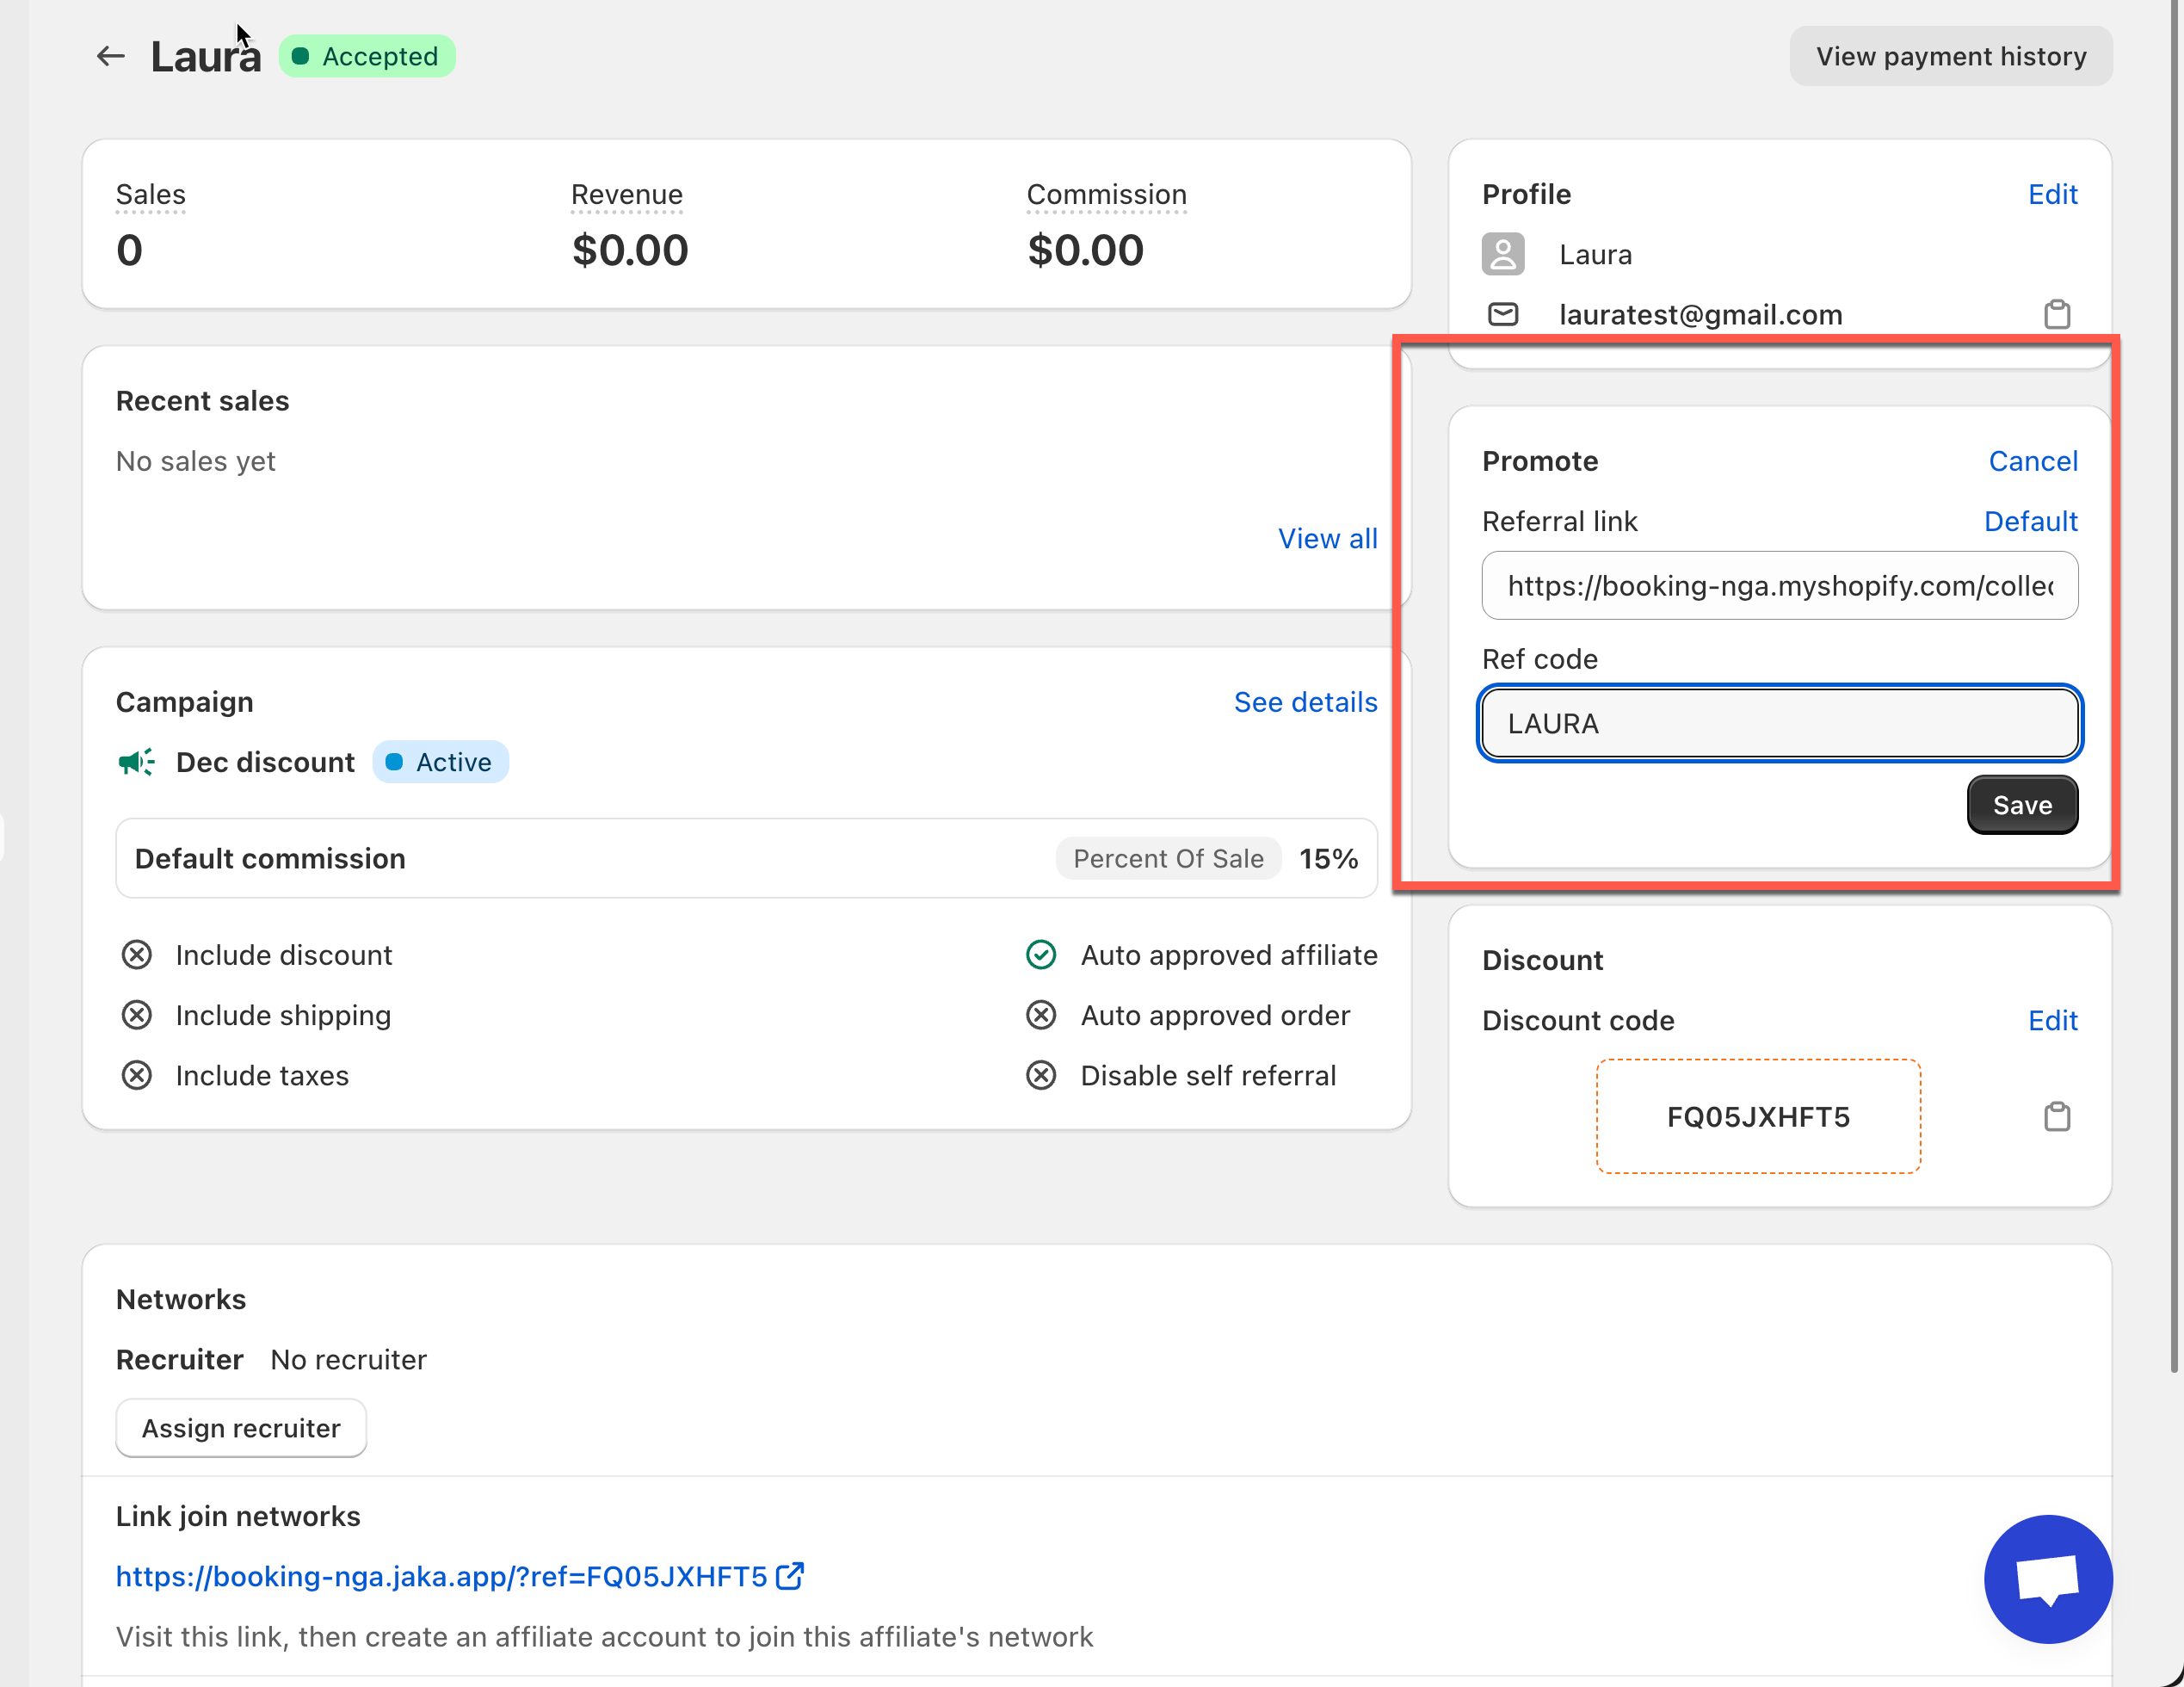Click the Include discount X icon
This screenshot has height=1687, width=2184.
tap(136, 955)
